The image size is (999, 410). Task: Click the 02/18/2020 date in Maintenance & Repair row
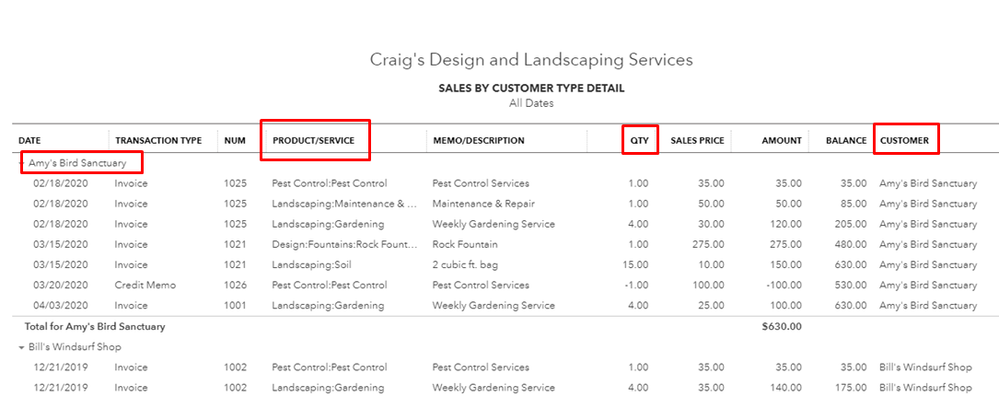pos(61,204)
